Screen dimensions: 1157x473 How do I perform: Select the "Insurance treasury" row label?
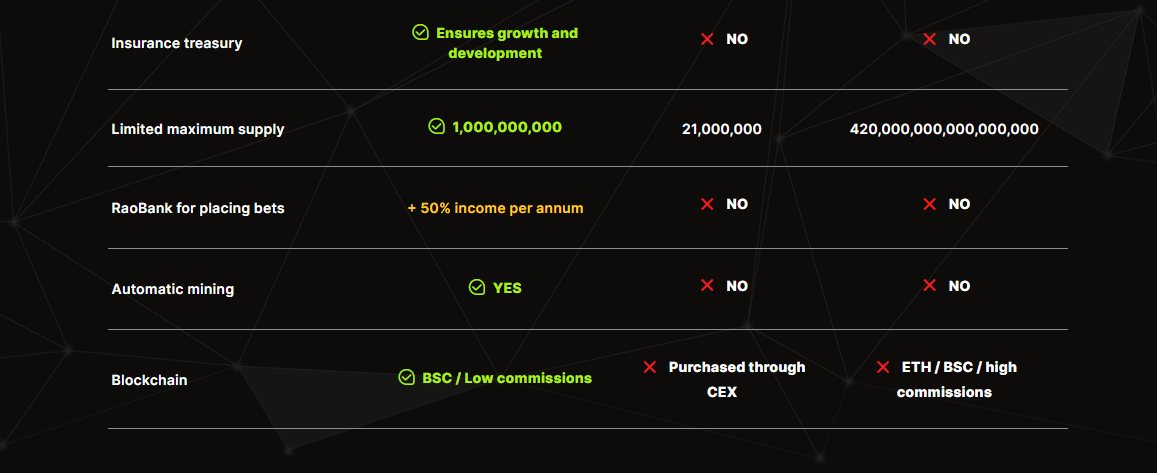(x=176, y=43)
